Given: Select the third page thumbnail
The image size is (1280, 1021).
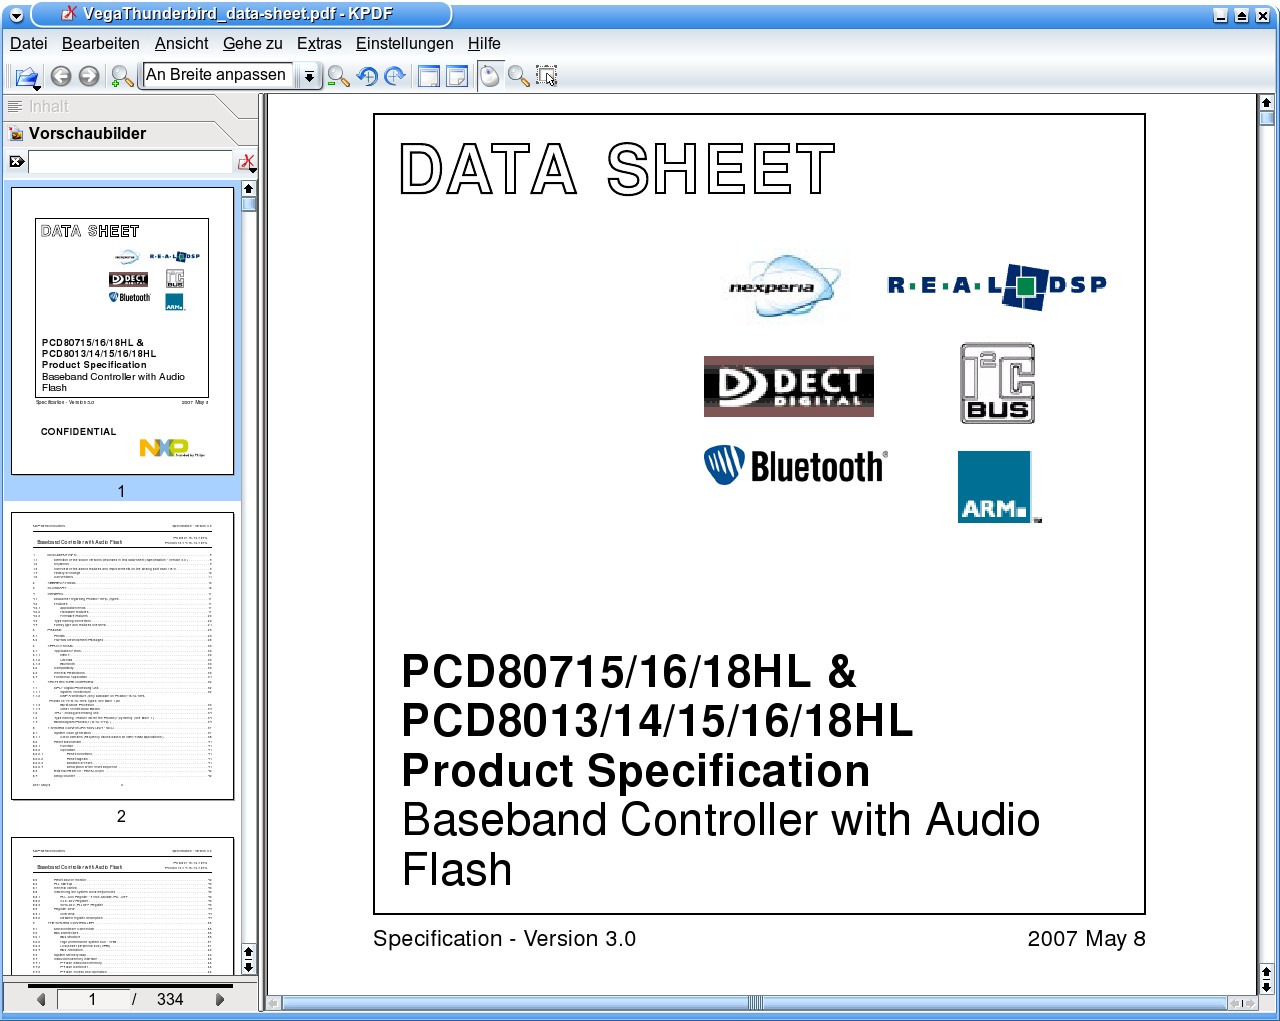Looking at the screenshot, I should point(122,906).
